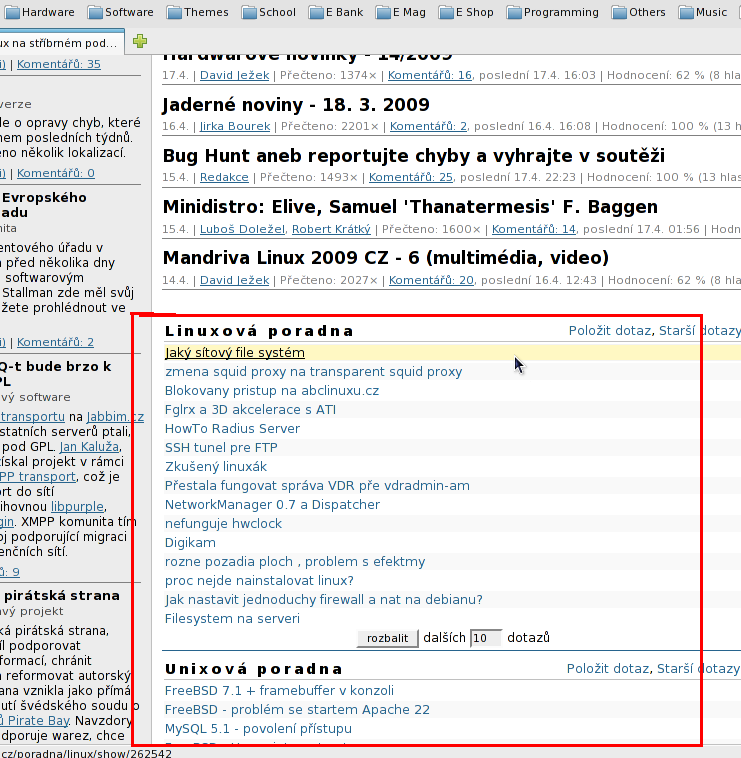This screenshot has width=741, height=758.
Task: Open author link 'Robert Krátký'
Action: click(331, 229)
